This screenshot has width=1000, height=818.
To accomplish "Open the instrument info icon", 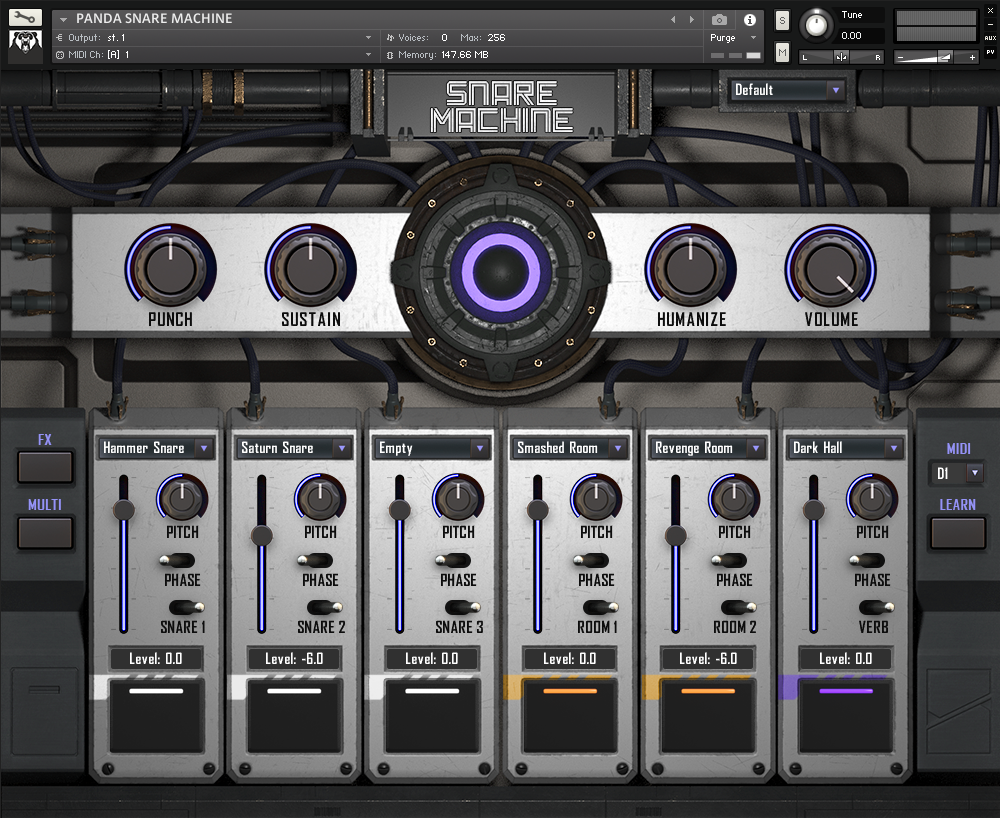I will [750, 20].
